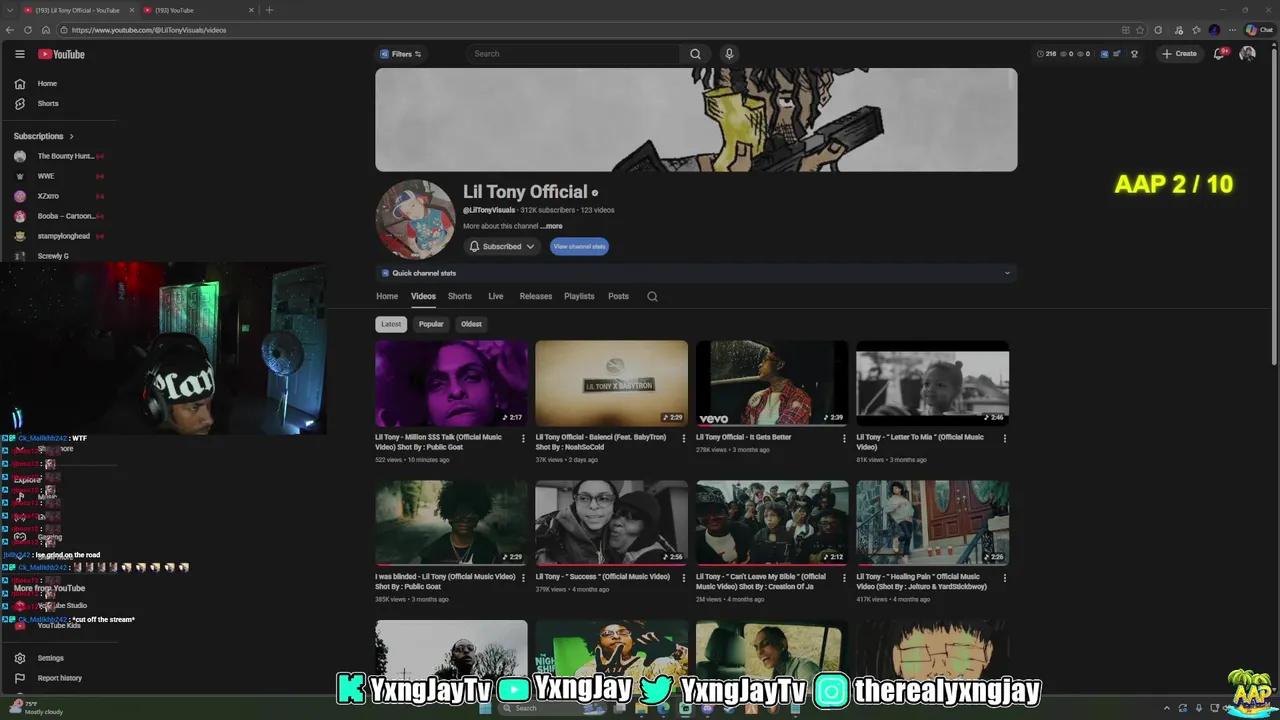Open browser settings and more ellipsis
This screenshot has width=1280, height=720.
1232,30
